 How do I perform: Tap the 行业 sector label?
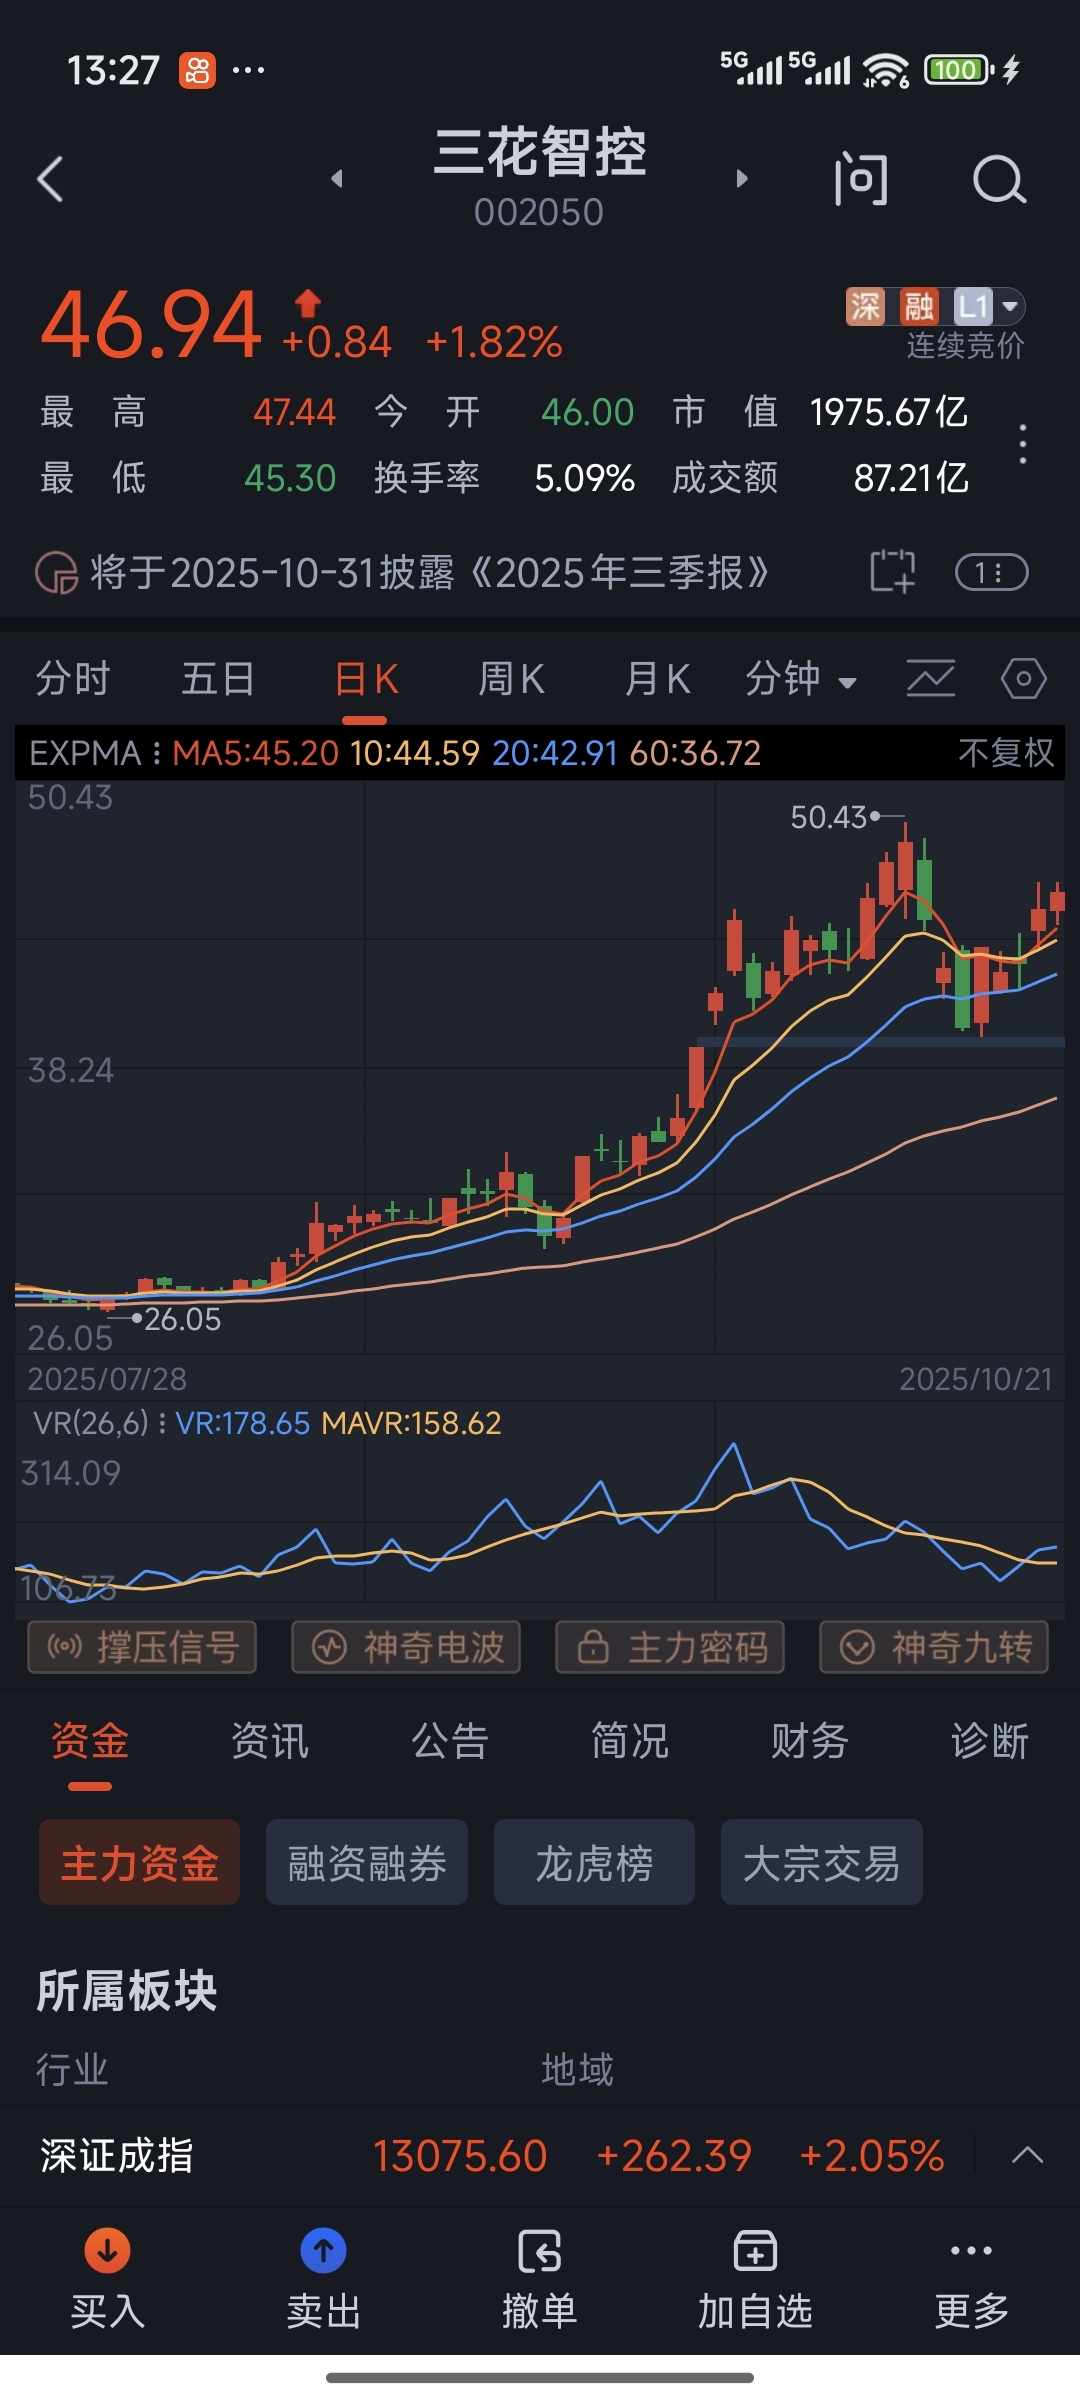[x=72, y=2069]
